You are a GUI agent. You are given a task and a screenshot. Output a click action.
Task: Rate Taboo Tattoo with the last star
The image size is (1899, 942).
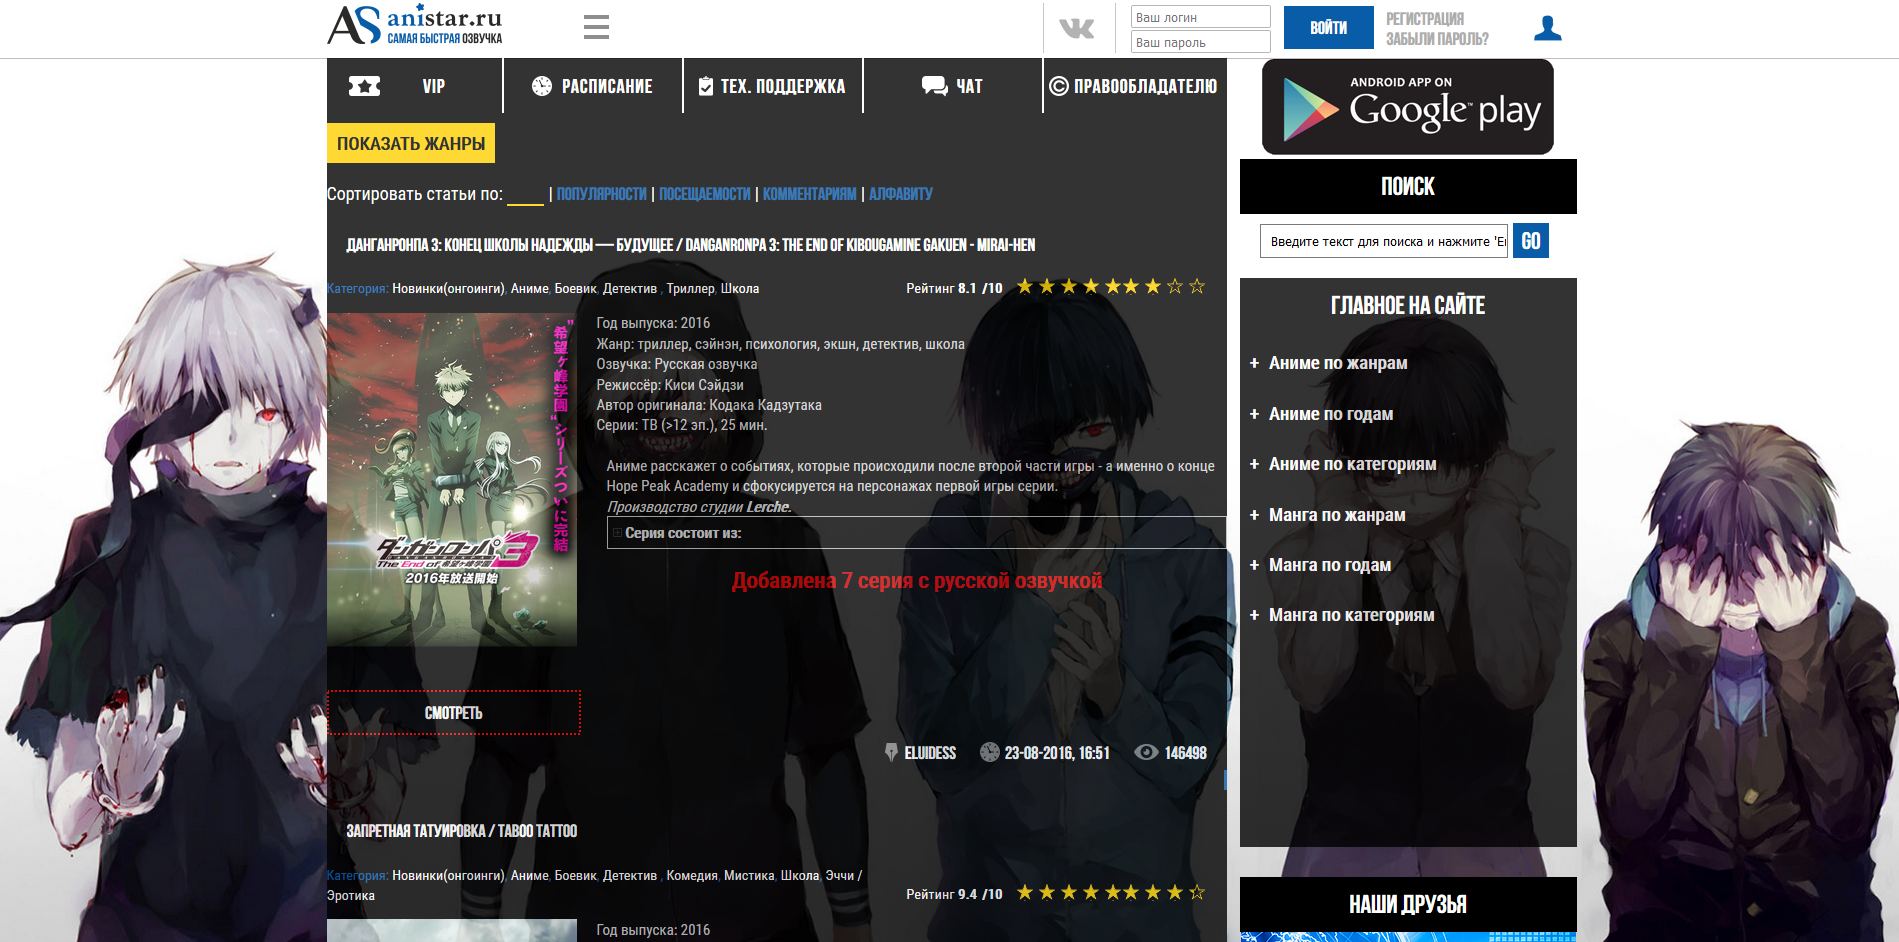1196,892
